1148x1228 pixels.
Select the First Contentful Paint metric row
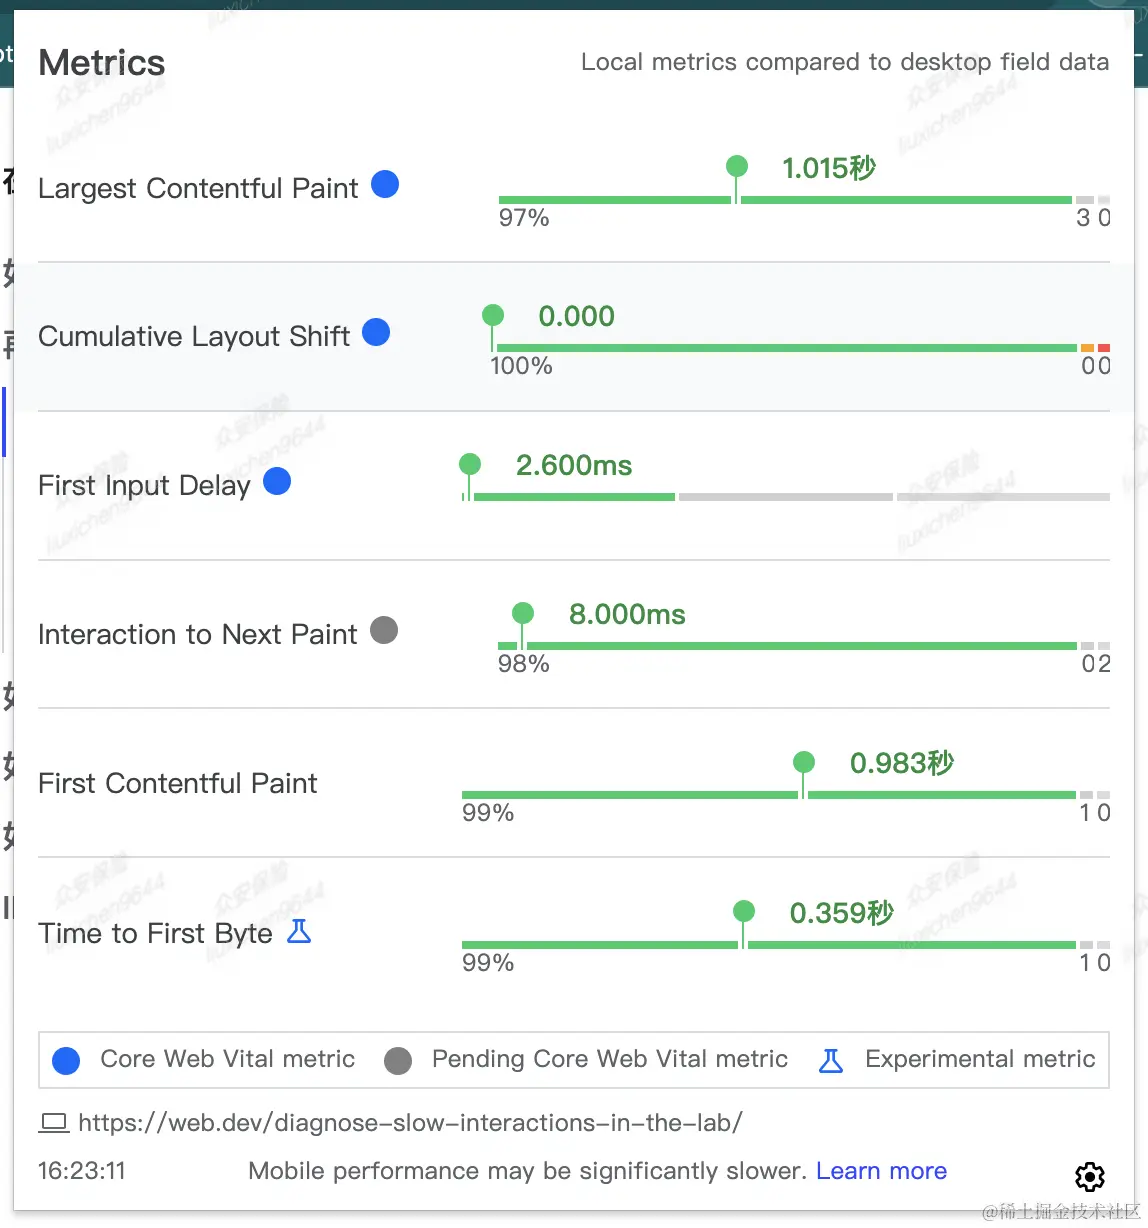pyautogui.click(x=177, y=783)
